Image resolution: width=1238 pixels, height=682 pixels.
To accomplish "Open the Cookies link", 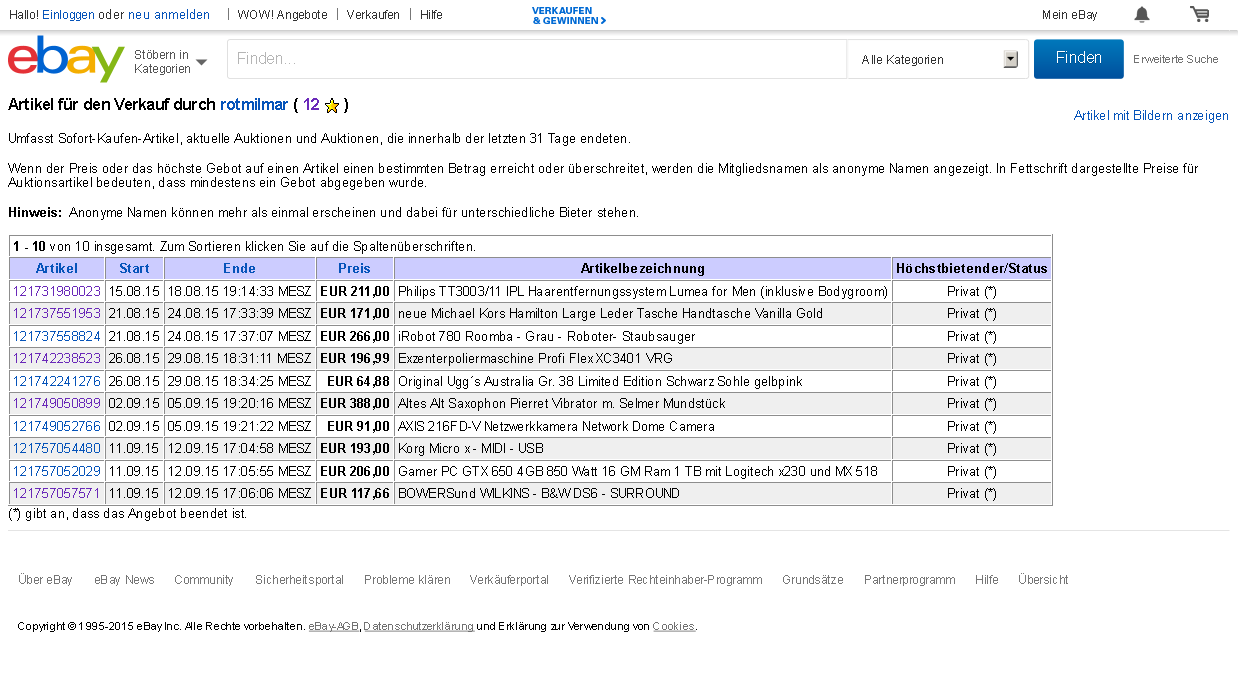I will (674, 627).
